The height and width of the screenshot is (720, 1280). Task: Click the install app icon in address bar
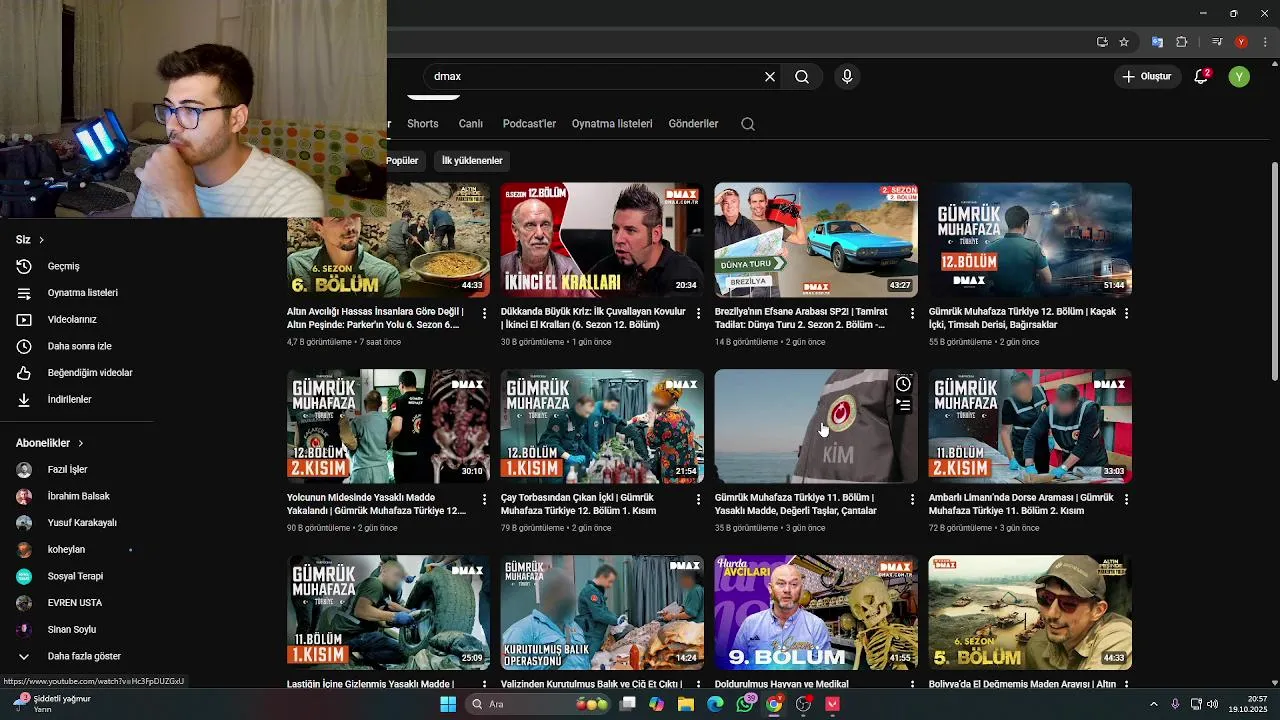tap(1102, 42)
